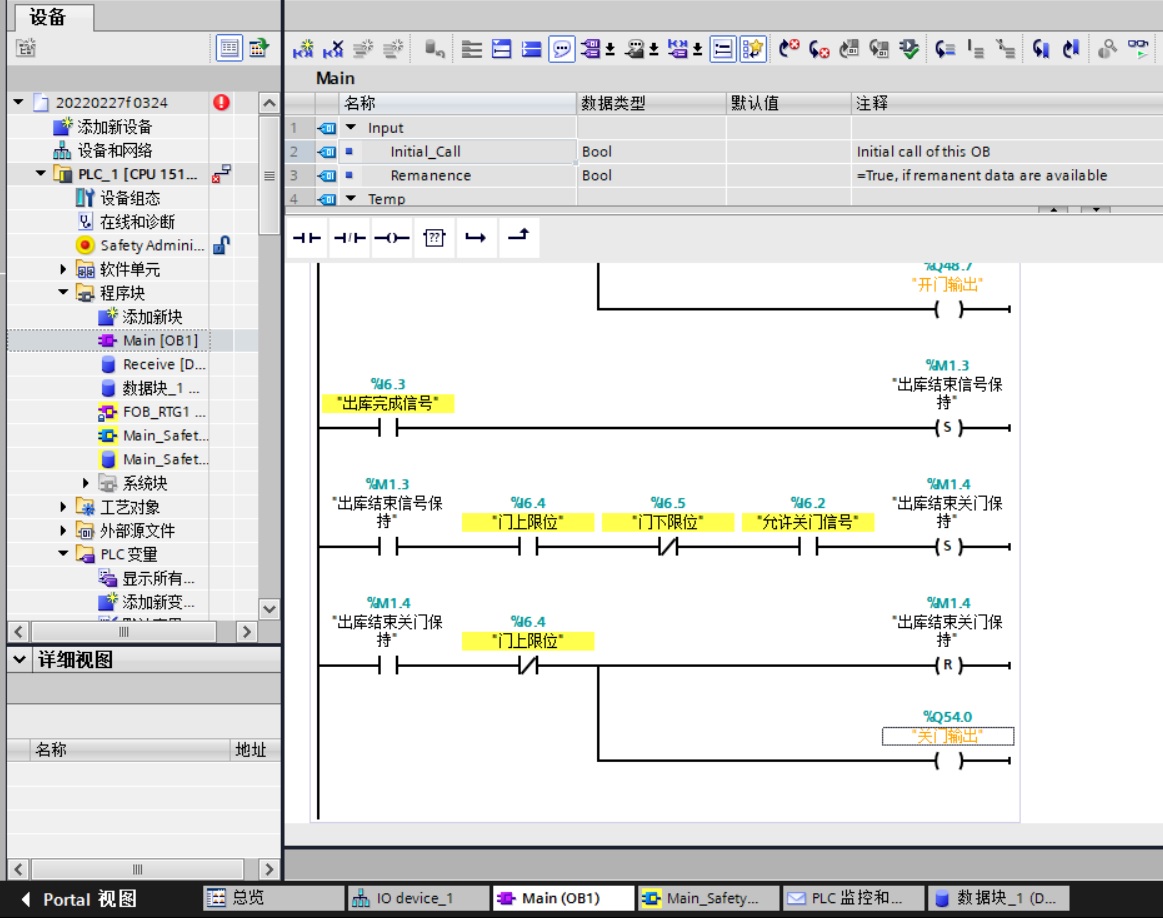Insert an output coil instruction

click(x=391, y=238)
